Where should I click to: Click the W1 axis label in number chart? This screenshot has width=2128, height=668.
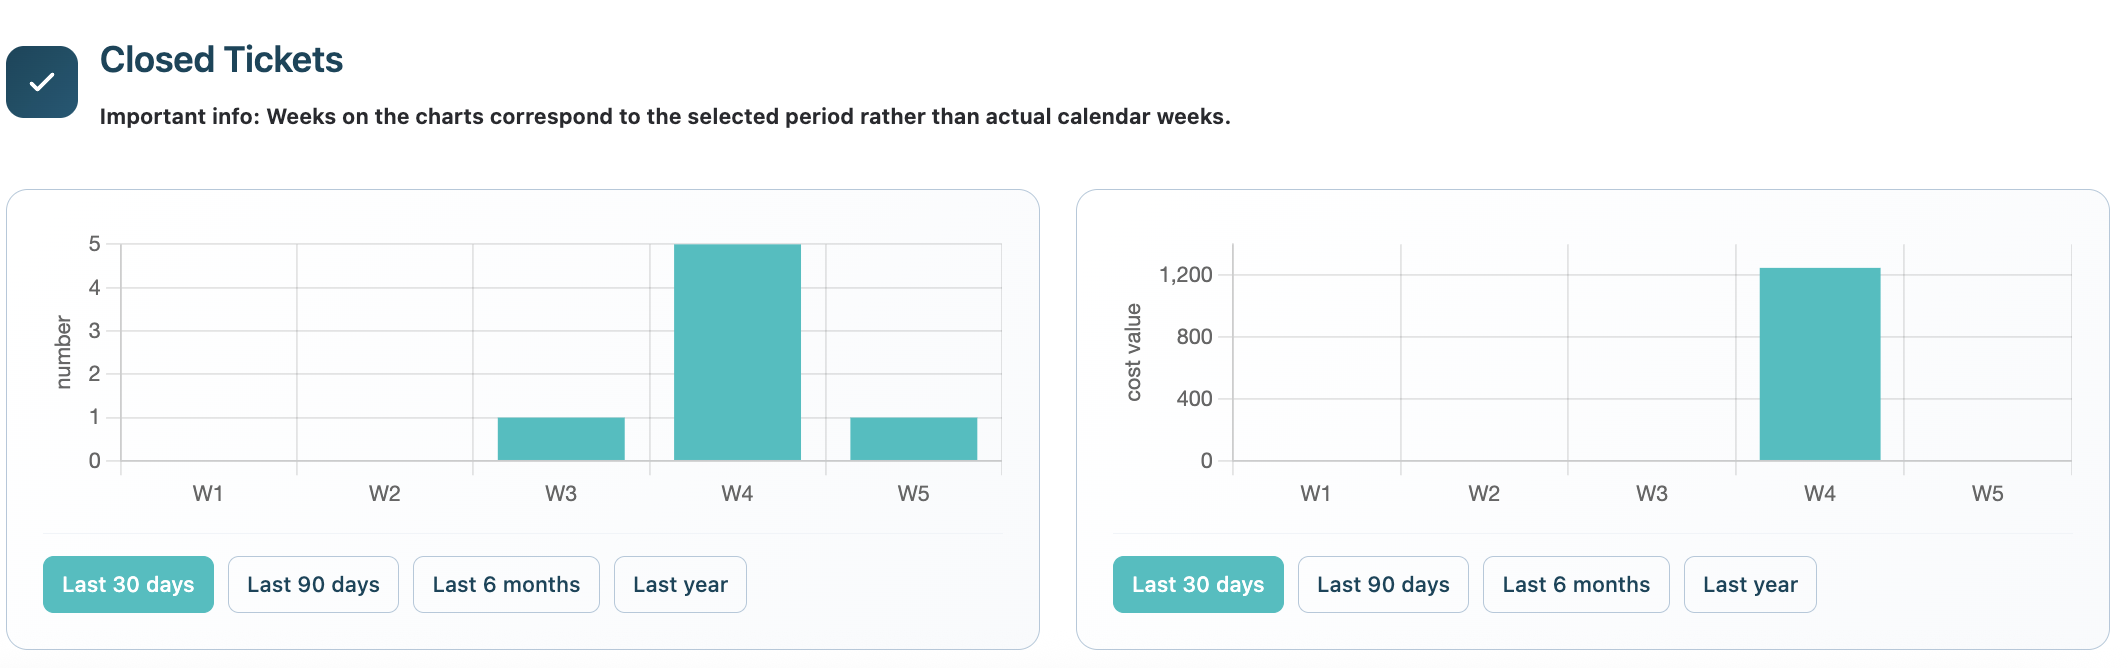208,493
